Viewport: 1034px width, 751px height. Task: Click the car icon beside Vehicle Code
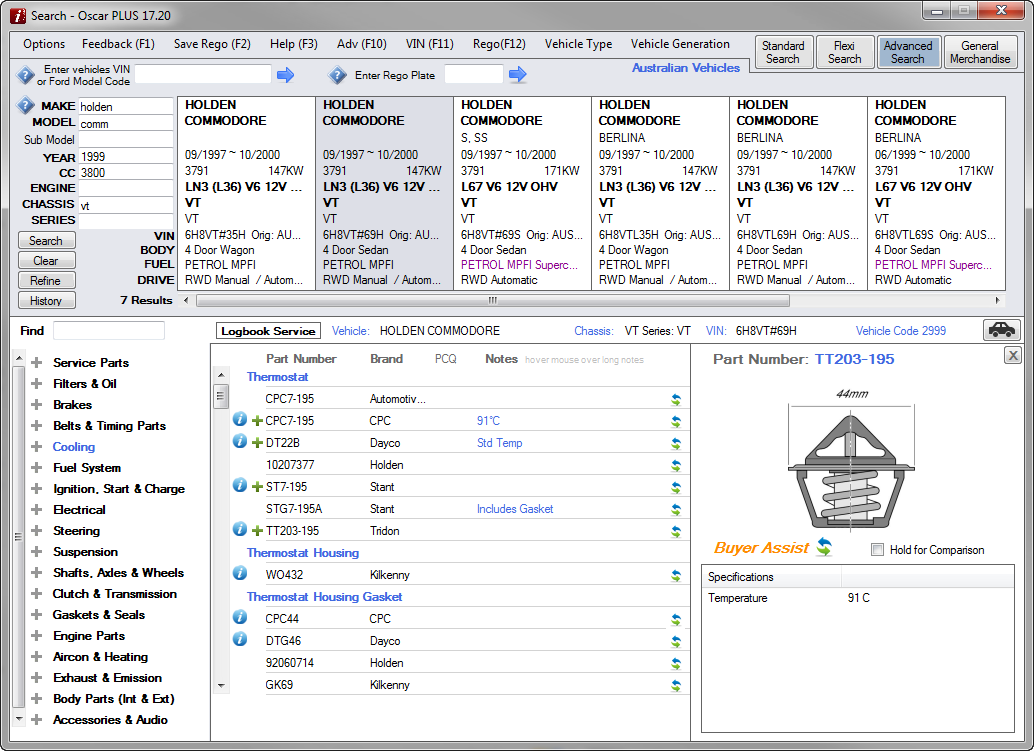click(x=1001, y=330)
